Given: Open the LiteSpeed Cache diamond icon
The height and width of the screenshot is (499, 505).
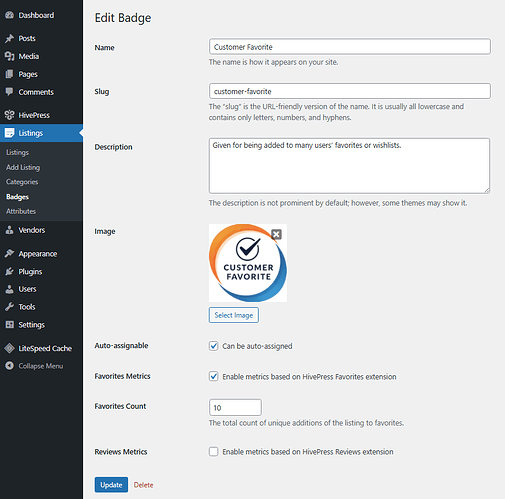Looking at the screenshot, I should point(10,348).
